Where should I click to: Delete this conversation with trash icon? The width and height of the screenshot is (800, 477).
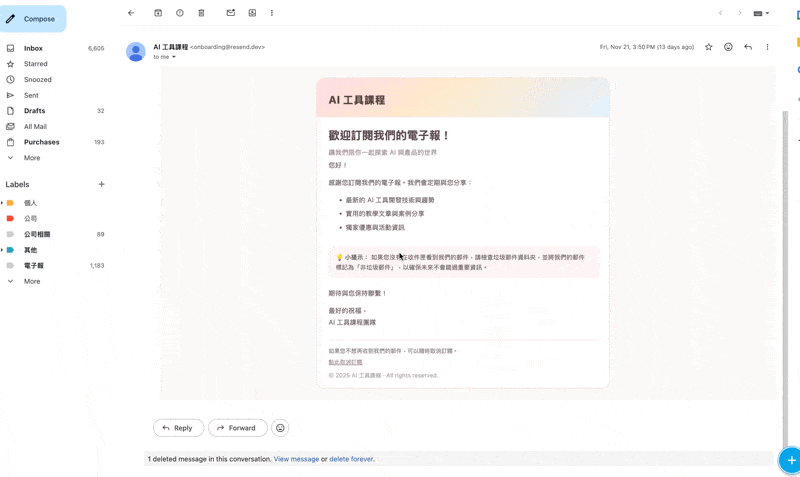[x=201, y=13]
